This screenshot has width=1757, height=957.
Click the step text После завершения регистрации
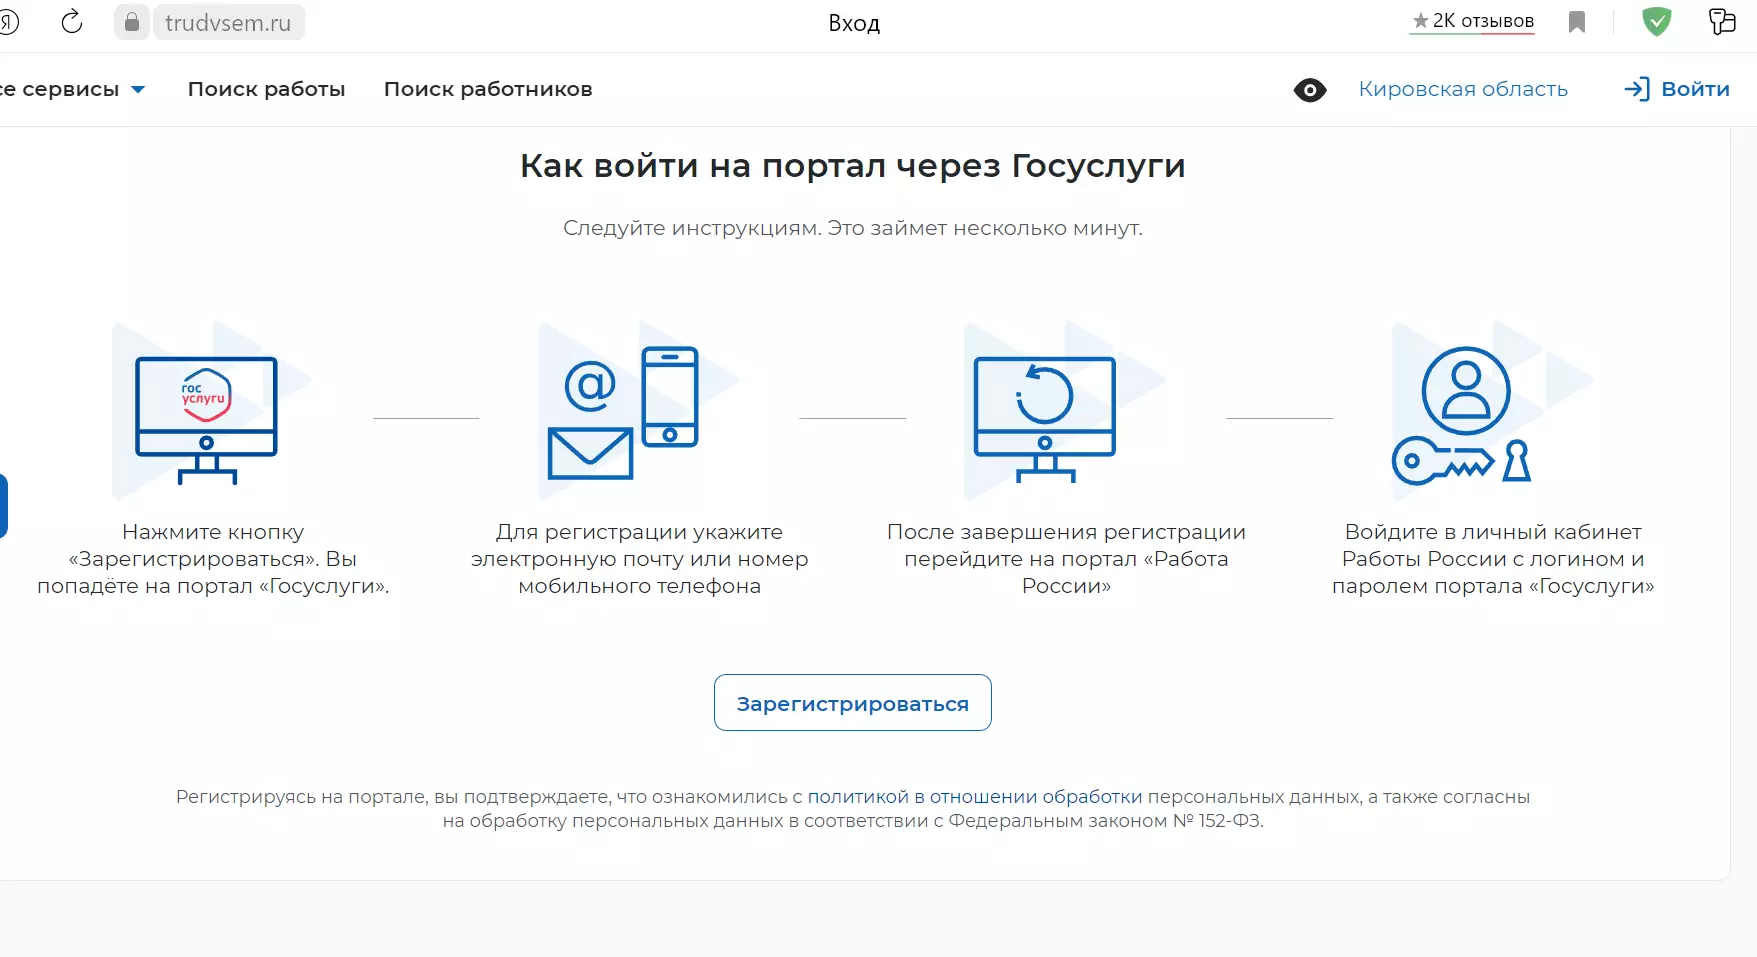[1066, 559]
